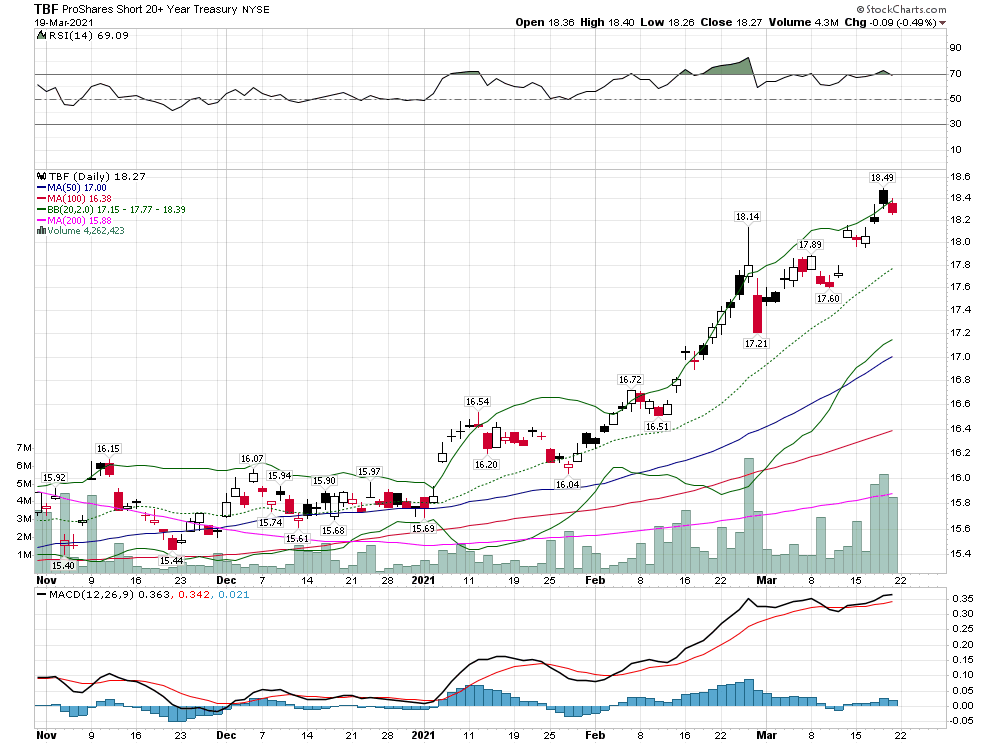
Task: Click the red 0.342 MACD signal value
Action: [193, 594]
